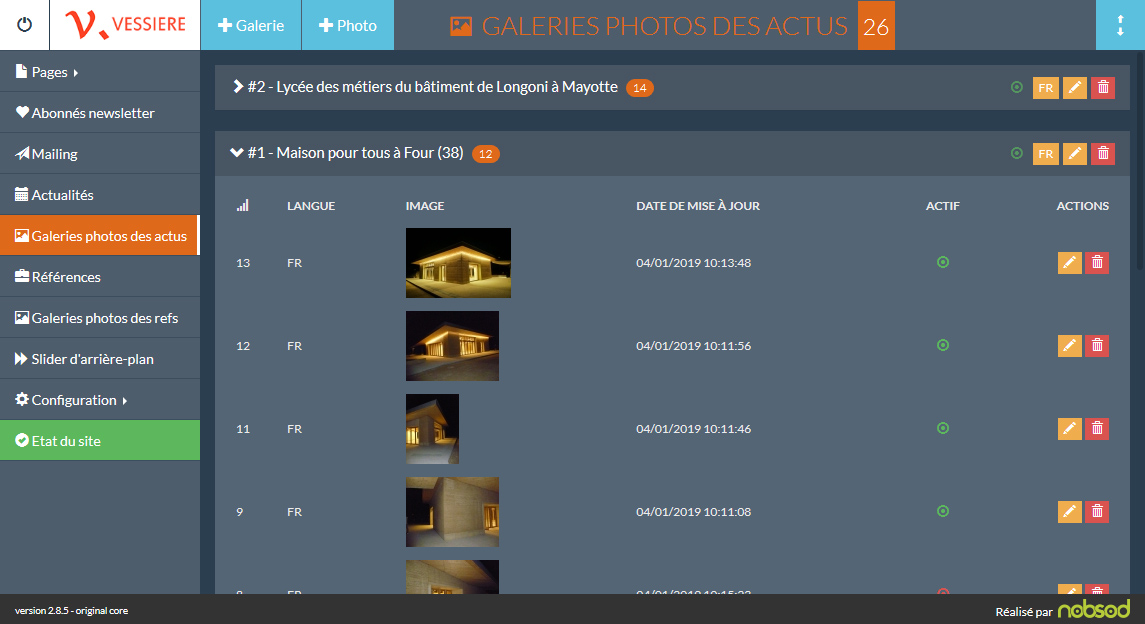Select Galeries photos des actus
The width and height of the screenshot is (1145, 624).
[99, 235]
